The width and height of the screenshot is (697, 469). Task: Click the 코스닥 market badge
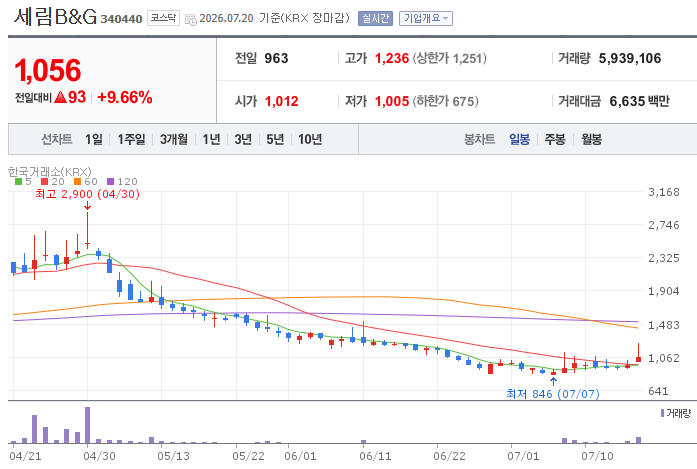[x=163, y=18]
